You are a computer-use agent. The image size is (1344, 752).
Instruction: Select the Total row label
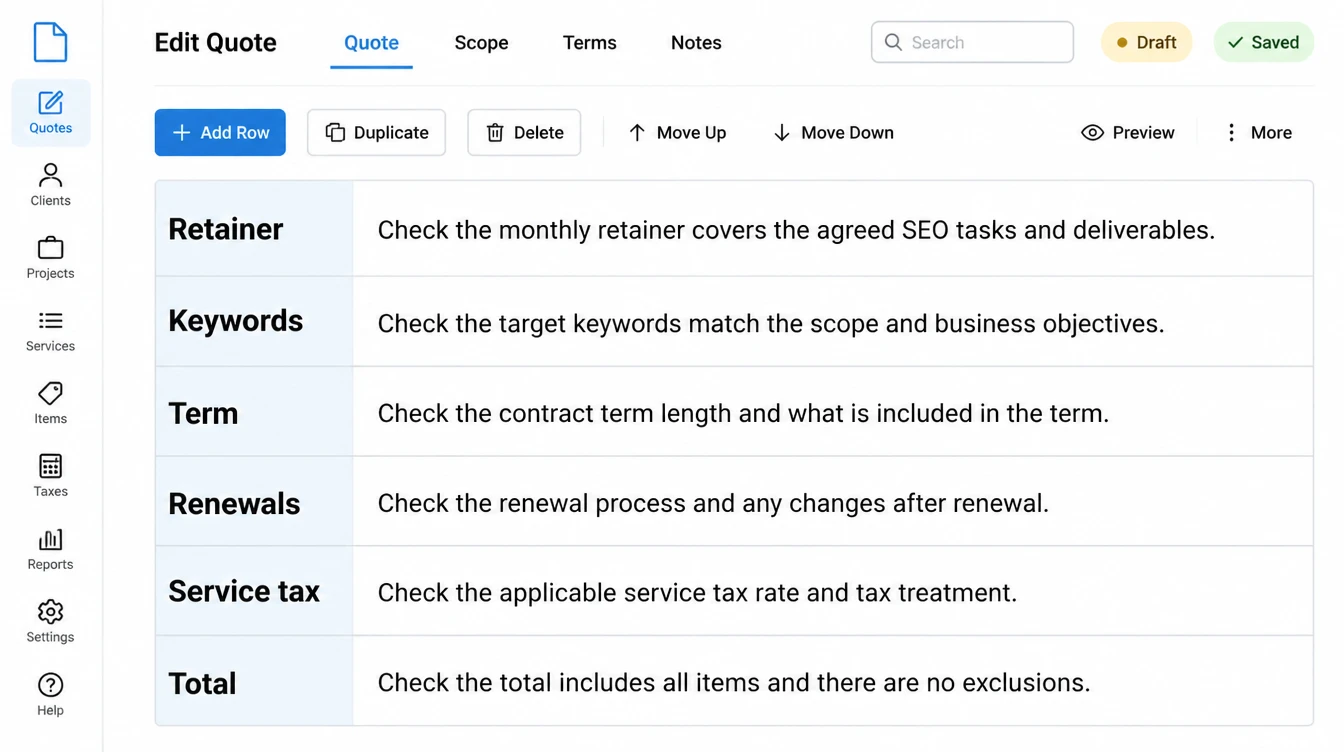coord(202,683)
